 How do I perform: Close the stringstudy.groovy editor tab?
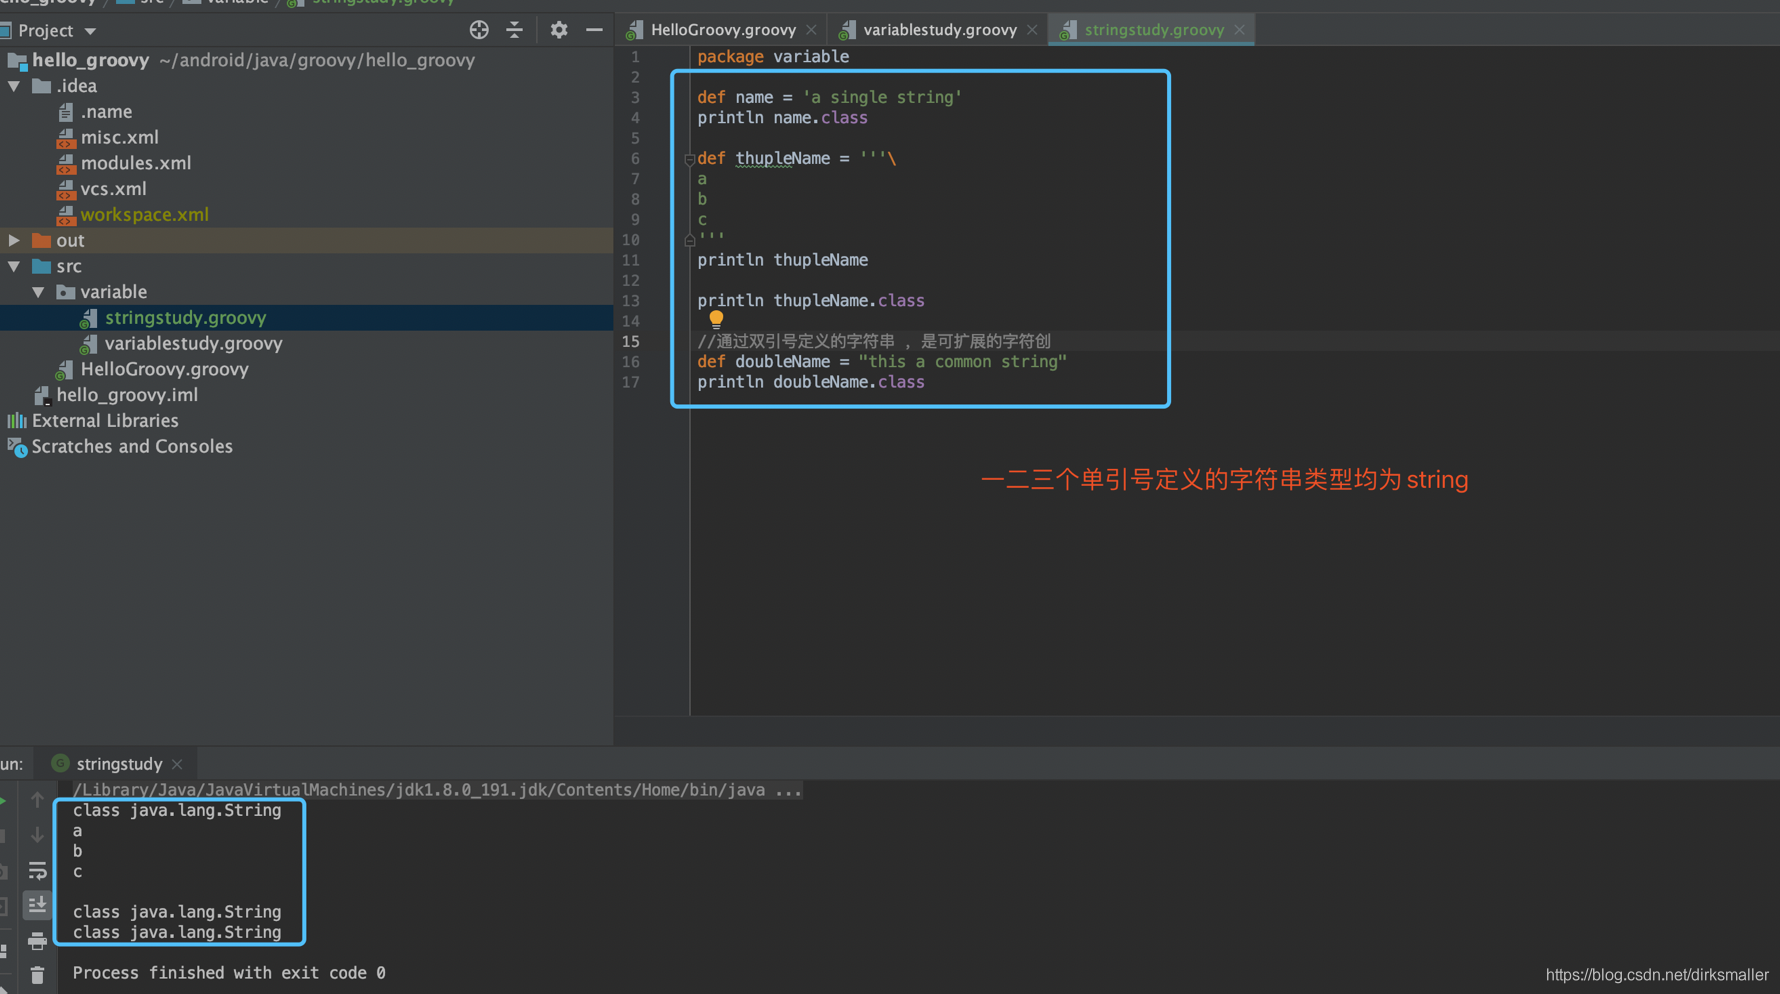[1239, 30]
